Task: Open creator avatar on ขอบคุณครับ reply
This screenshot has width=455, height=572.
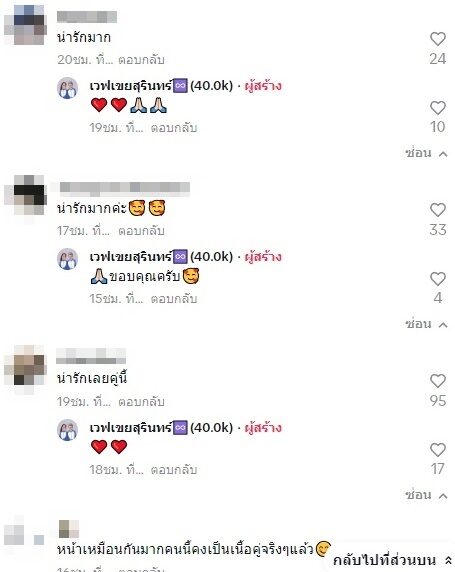Action: pyautogui.click(x=68, y=259)
